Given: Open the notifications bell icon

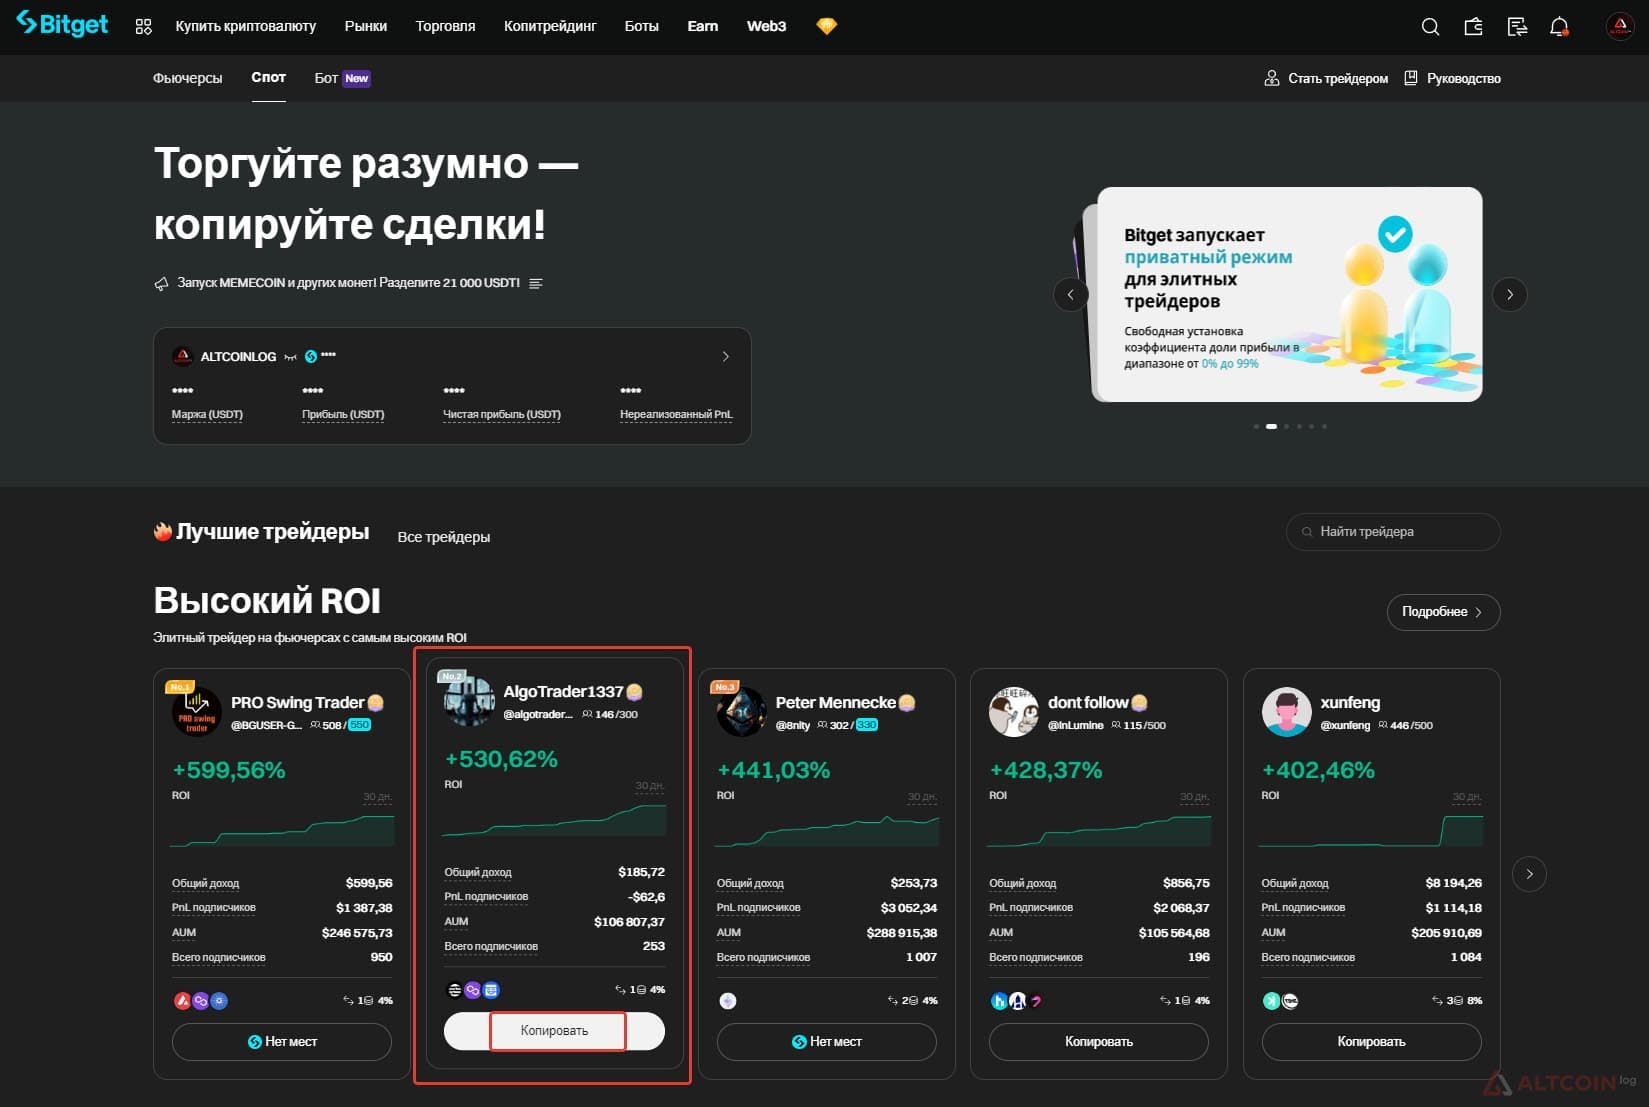Looking at the screenshot, I should click(1559, 27).
